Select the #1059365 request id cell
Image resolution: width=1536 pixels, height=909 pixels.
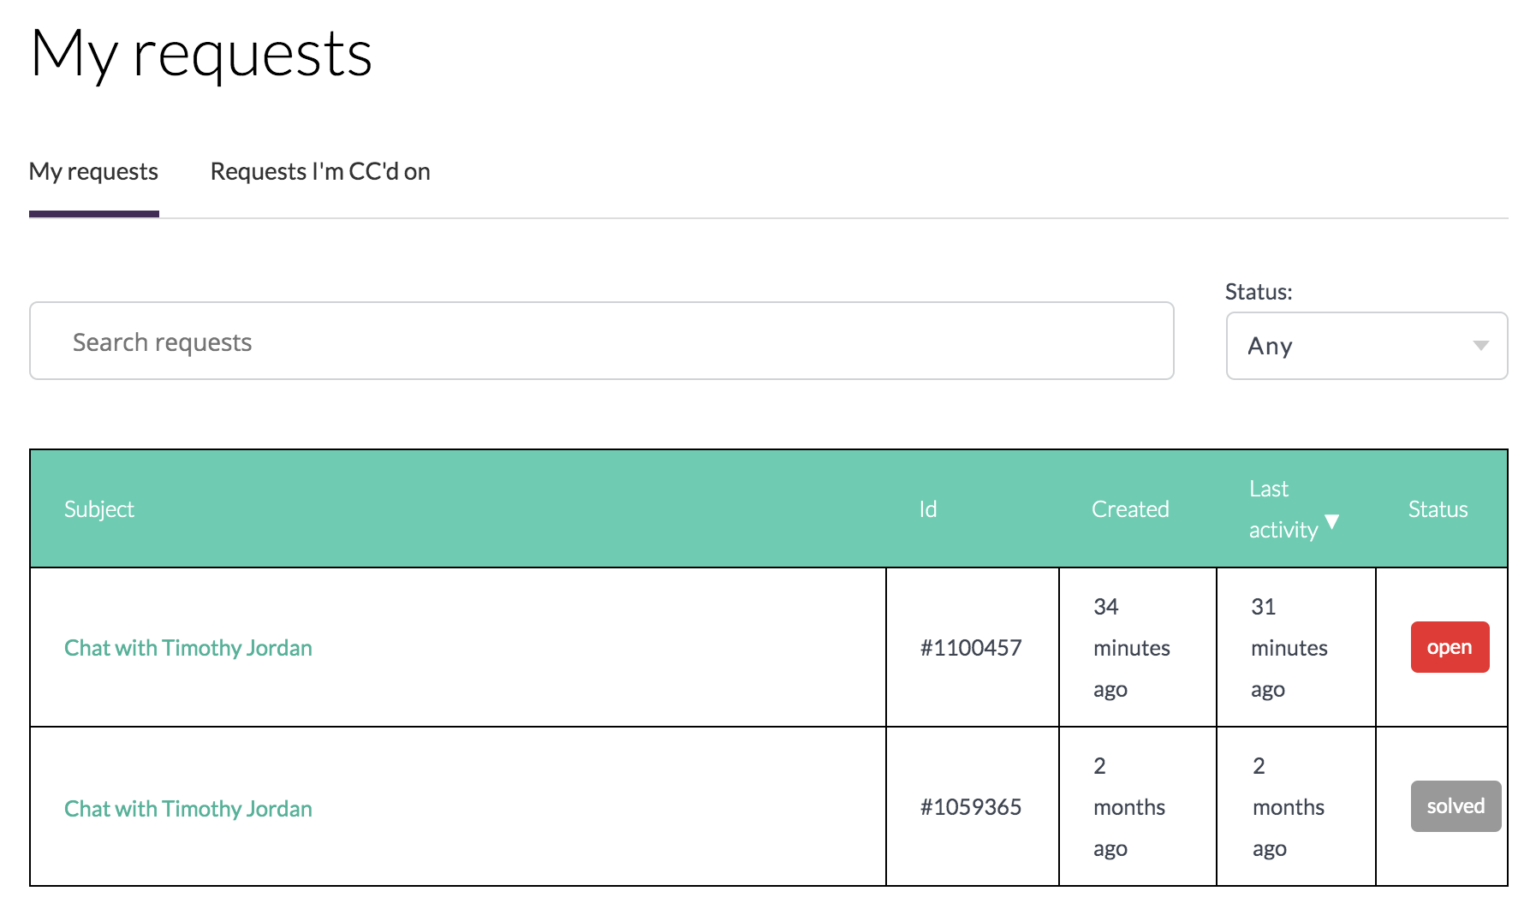(971, 807)
